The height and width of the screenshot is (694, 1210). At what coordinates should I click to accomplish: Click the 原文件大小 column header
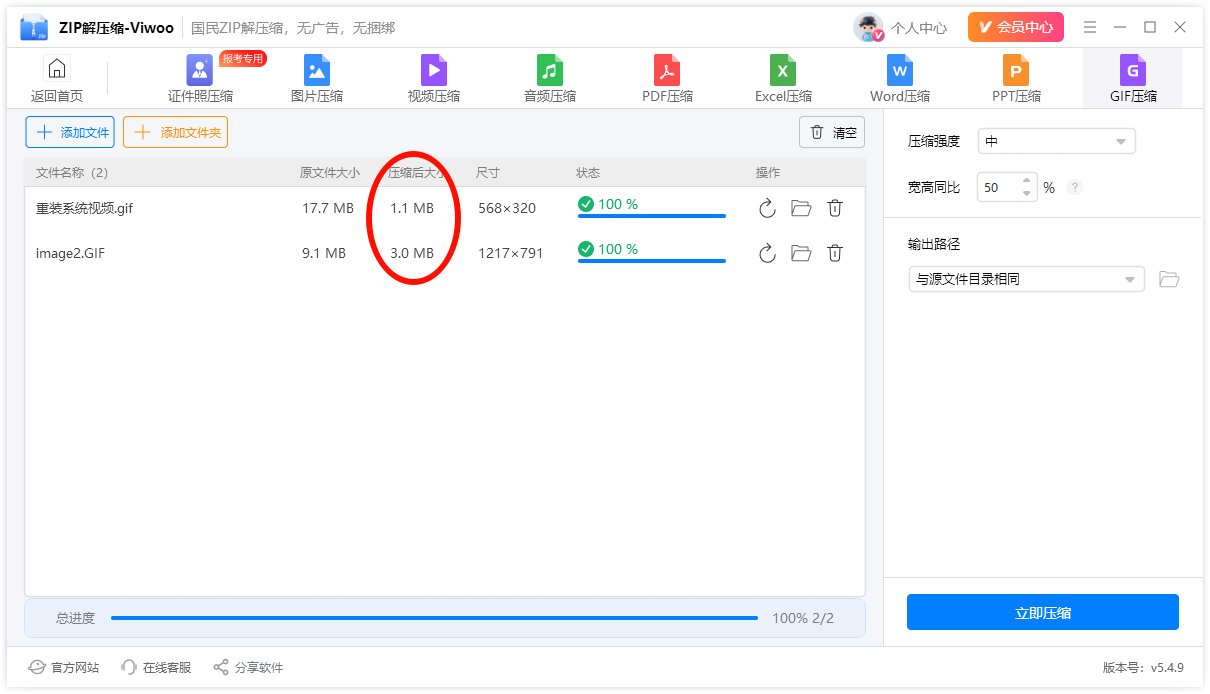point(330,173)
